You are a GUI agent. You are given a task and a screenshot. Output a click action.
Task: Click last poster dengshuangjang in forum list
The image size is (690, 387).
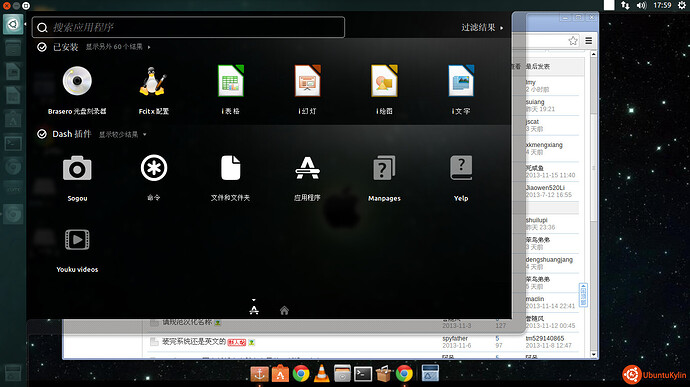[549, 259]
